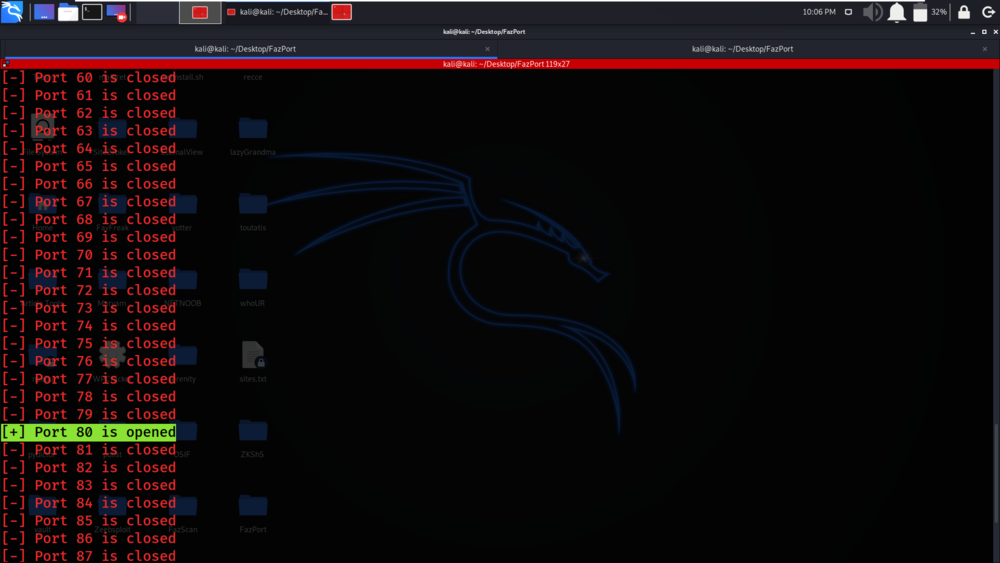The height and width of the screenshot is (563, 1000).
Task: Click the line 'Port 67 is closed'
Action: (x=89, y=201)
